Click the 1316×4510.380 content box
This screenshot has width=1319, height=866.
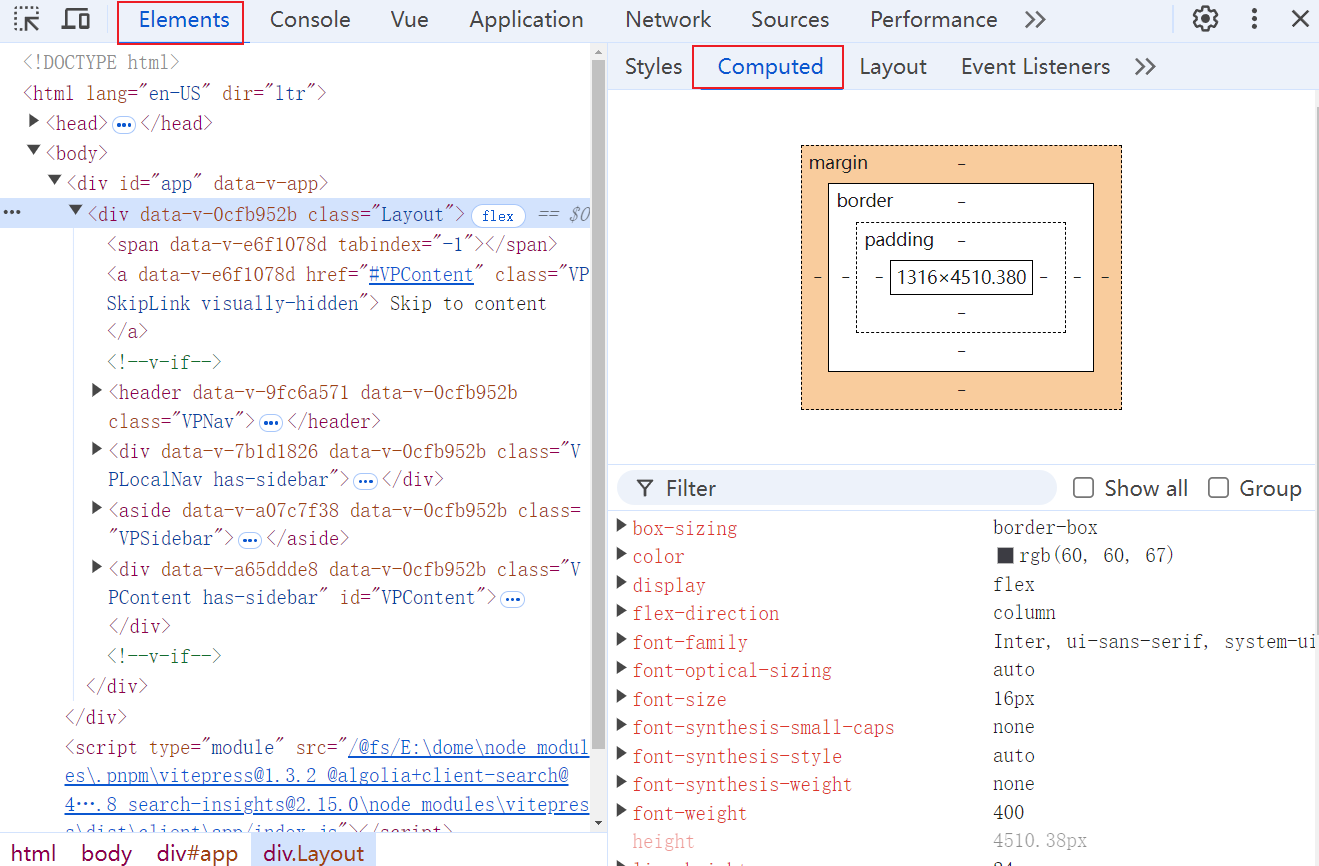961,277
